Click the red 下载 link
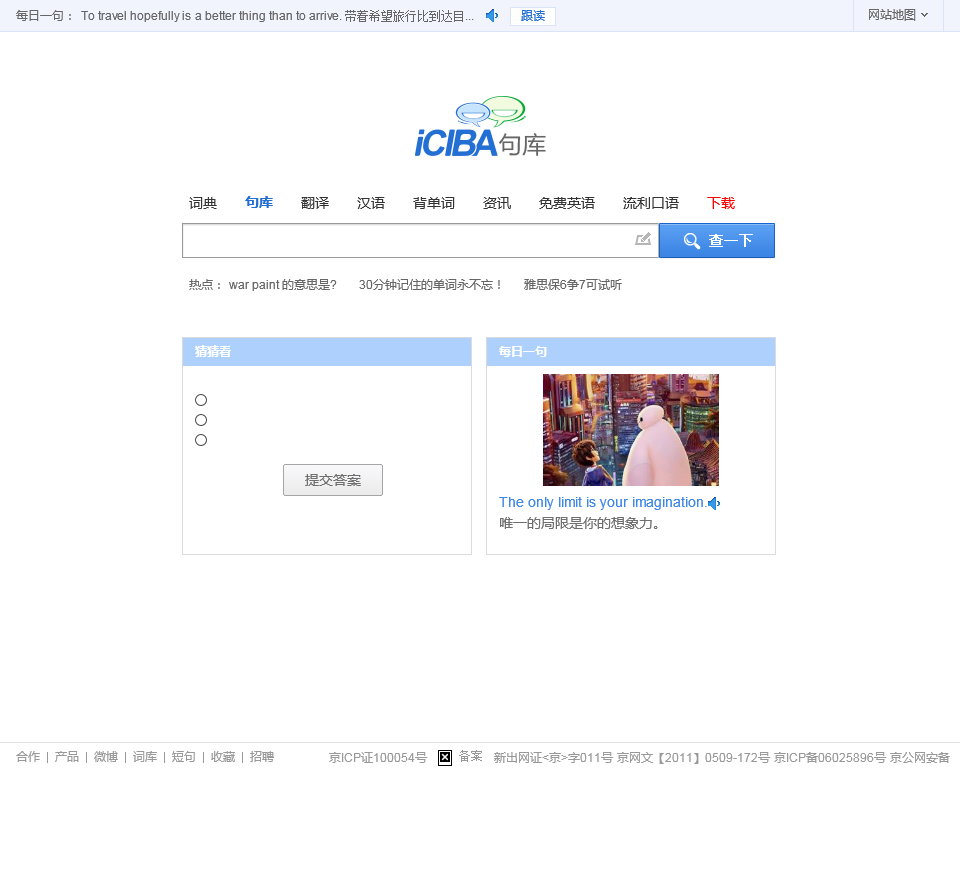The height and width of the screenshot is (873, 960). click(x=721, y=203)
